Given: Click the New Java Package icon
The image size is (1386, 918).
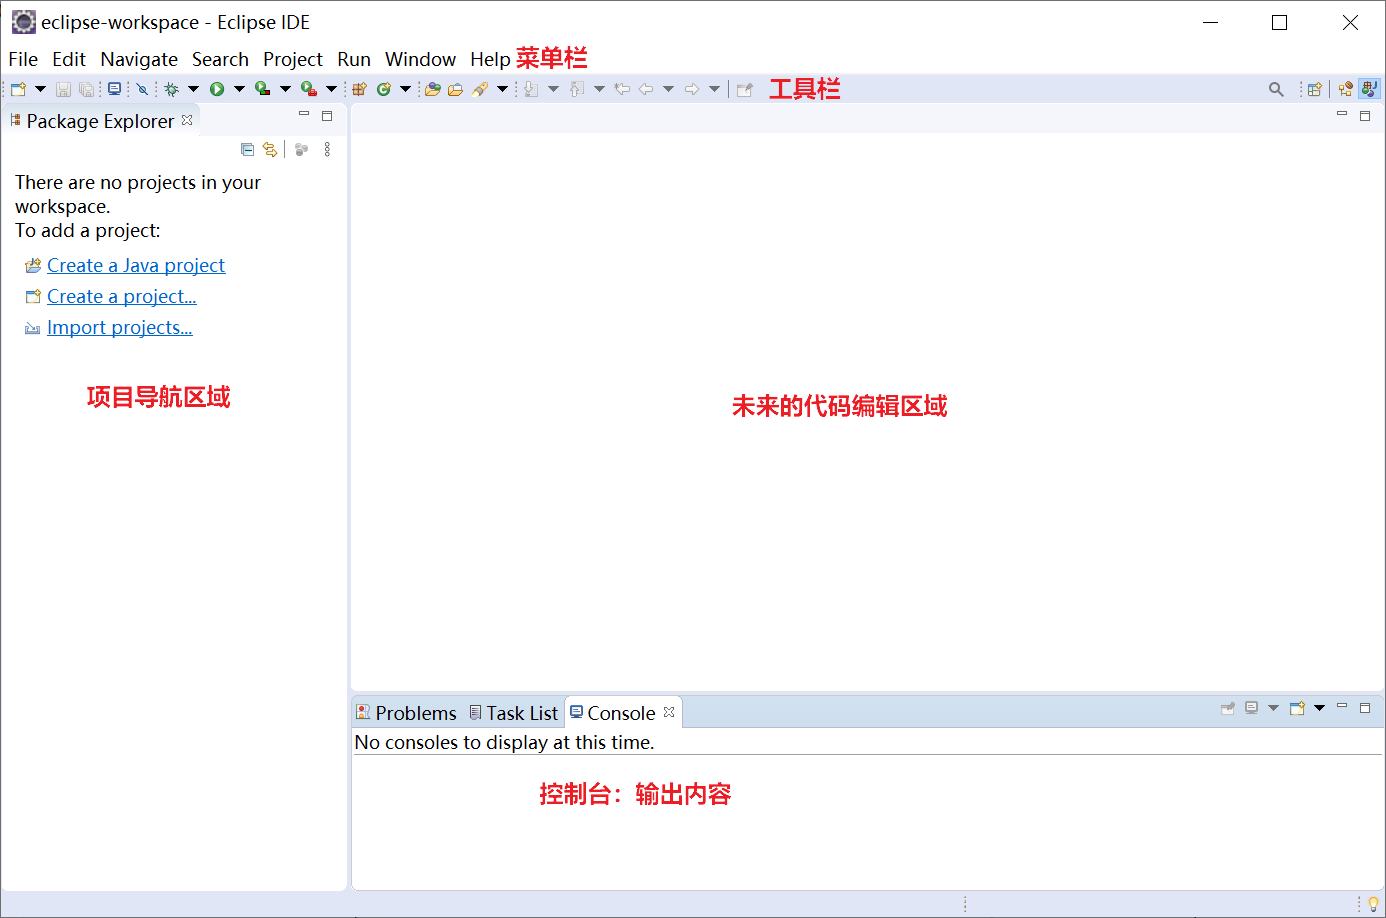Looking at the screenshot, I should tap(359, 89).
